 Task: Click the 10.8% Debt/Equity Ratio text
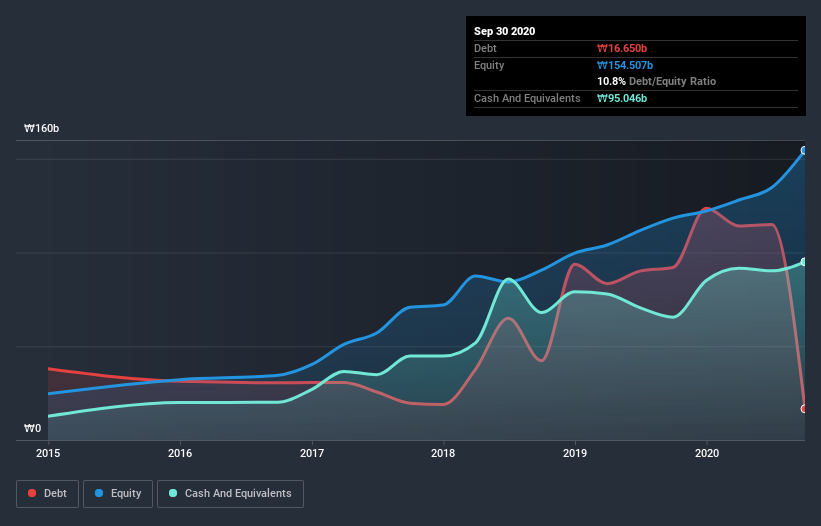click(657, 81)
